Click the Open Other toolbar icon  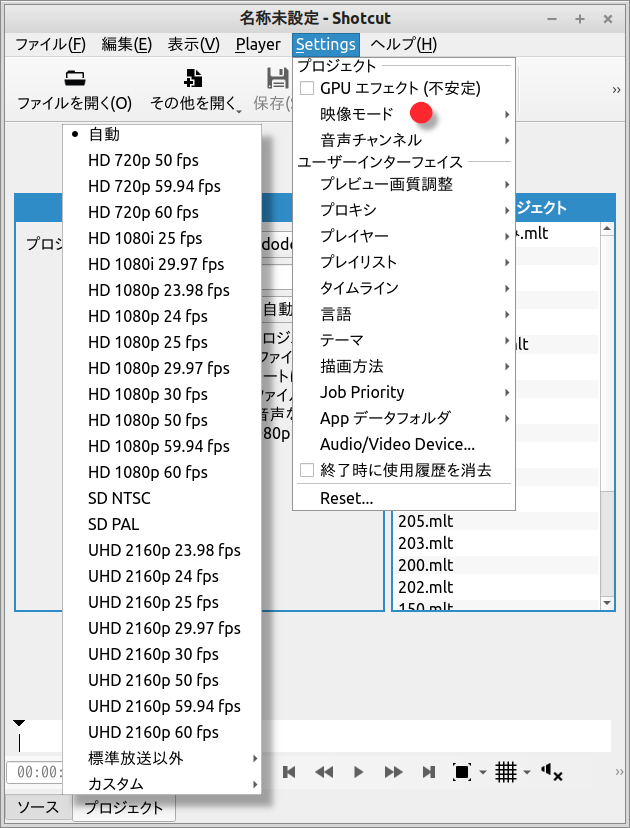pyautogui.click(x=195, y=79)
